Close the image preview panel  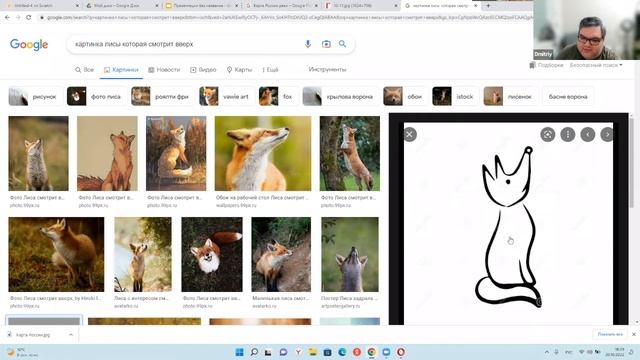[410, 134]
